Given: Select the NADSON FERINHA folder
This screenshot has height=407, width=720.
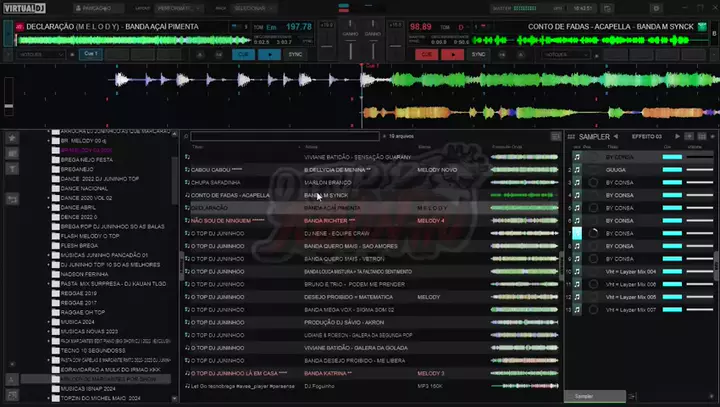Looking at the screenshot, I should tap(84, 274).
